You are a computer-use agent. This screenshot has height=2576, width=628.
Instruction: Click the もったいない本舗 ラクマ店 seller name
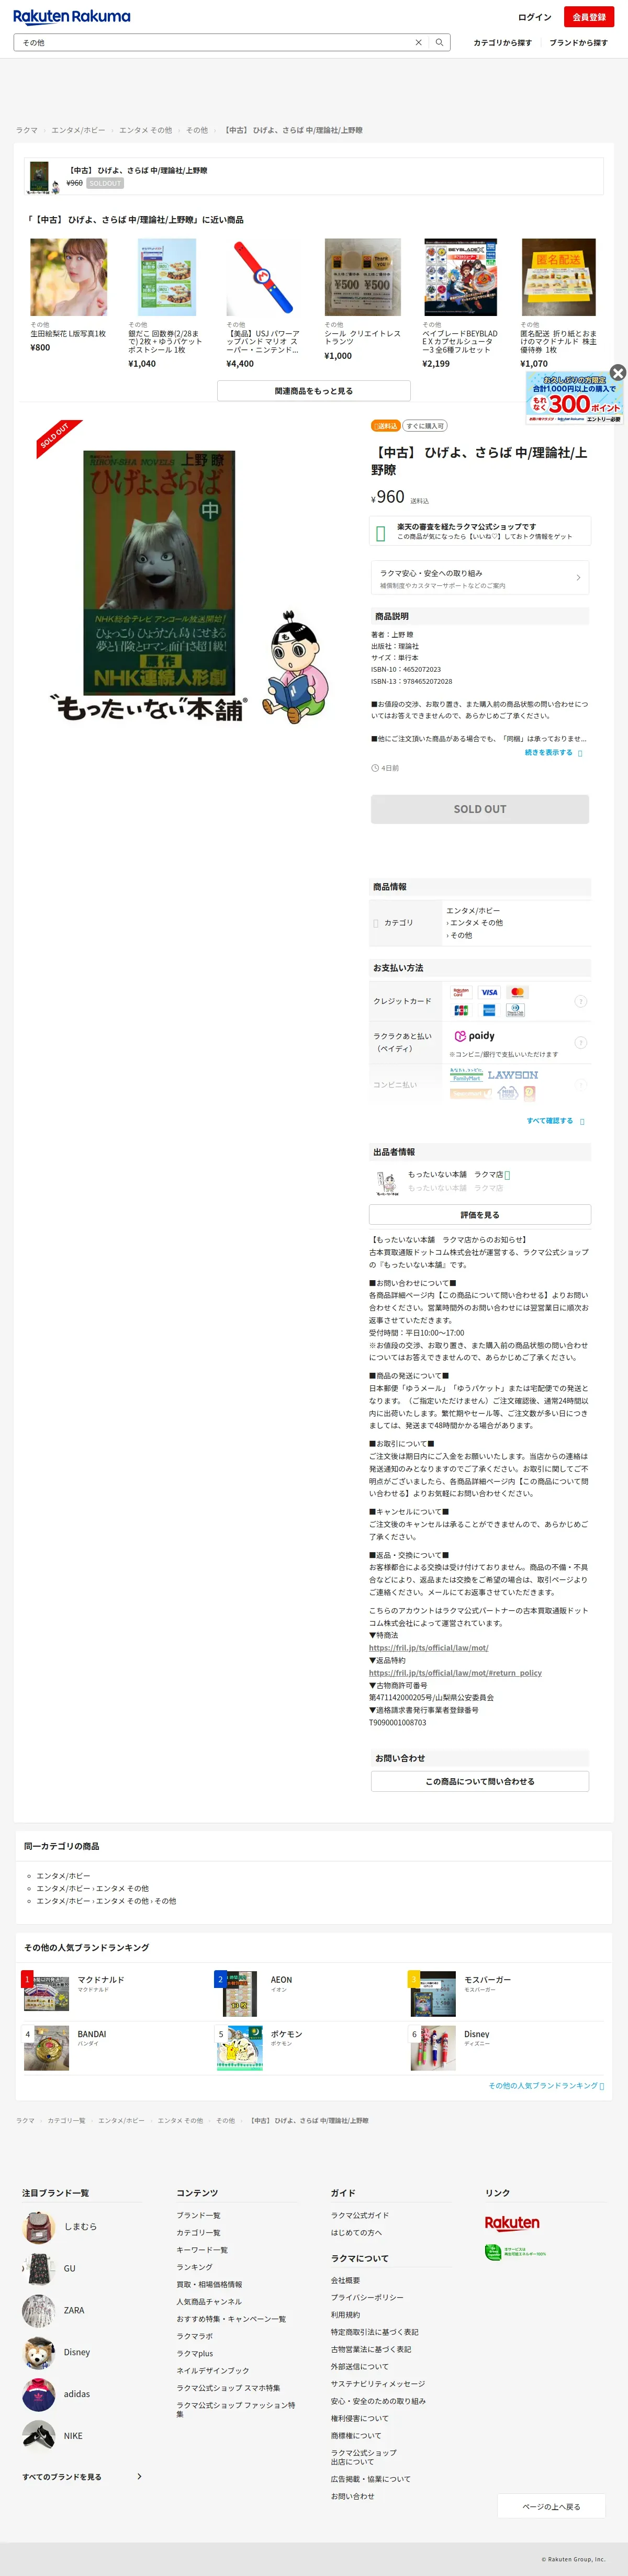(455, 1174)
